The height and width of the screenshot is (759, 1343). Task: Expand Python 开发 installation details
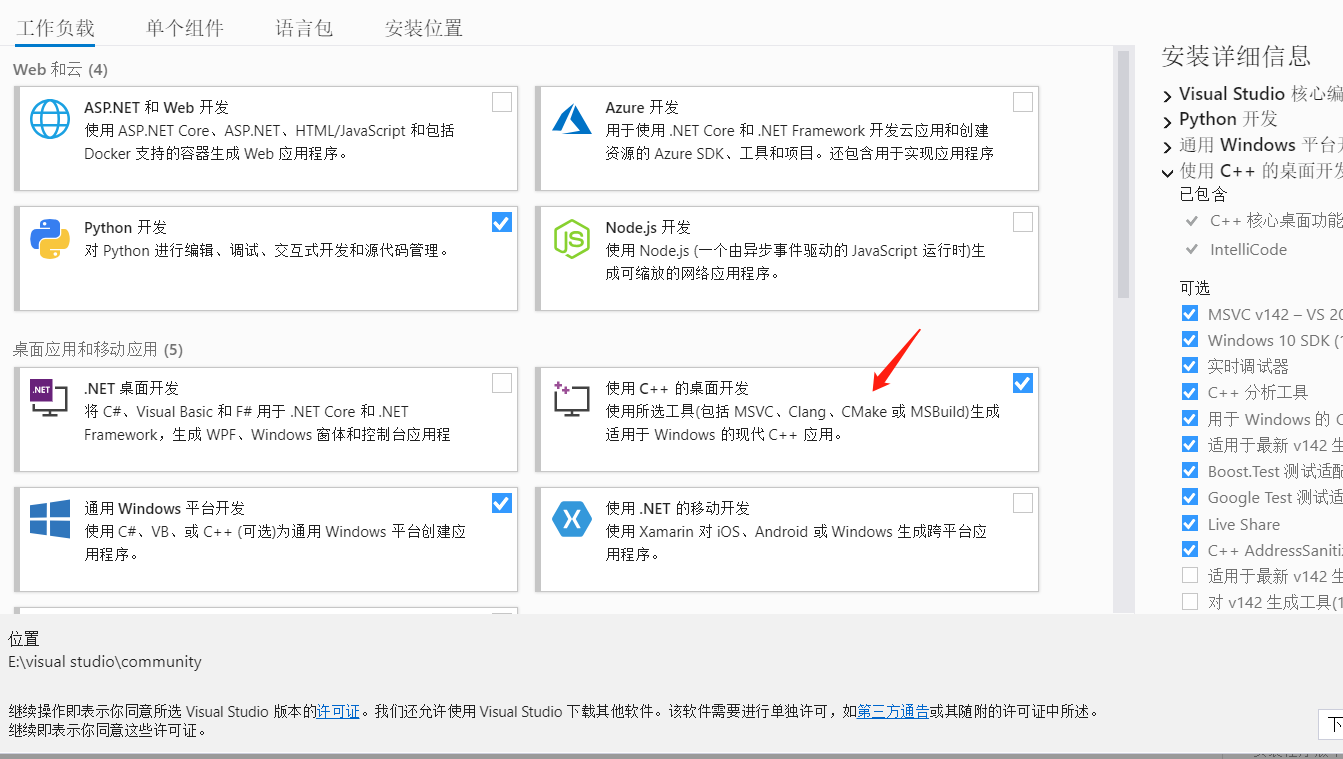coord(1168,121)
